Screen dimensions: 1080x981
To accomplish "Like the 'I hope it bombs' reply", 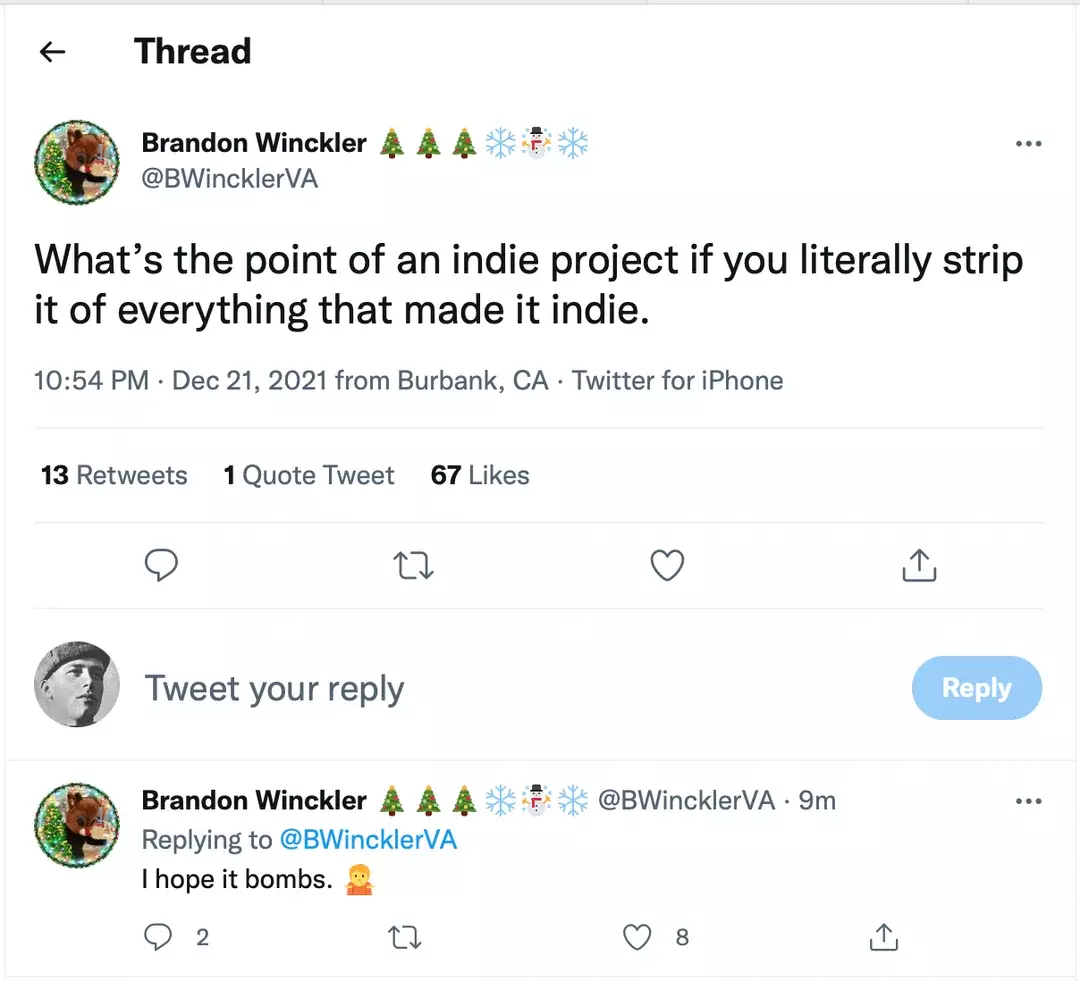I will [637, 937].
